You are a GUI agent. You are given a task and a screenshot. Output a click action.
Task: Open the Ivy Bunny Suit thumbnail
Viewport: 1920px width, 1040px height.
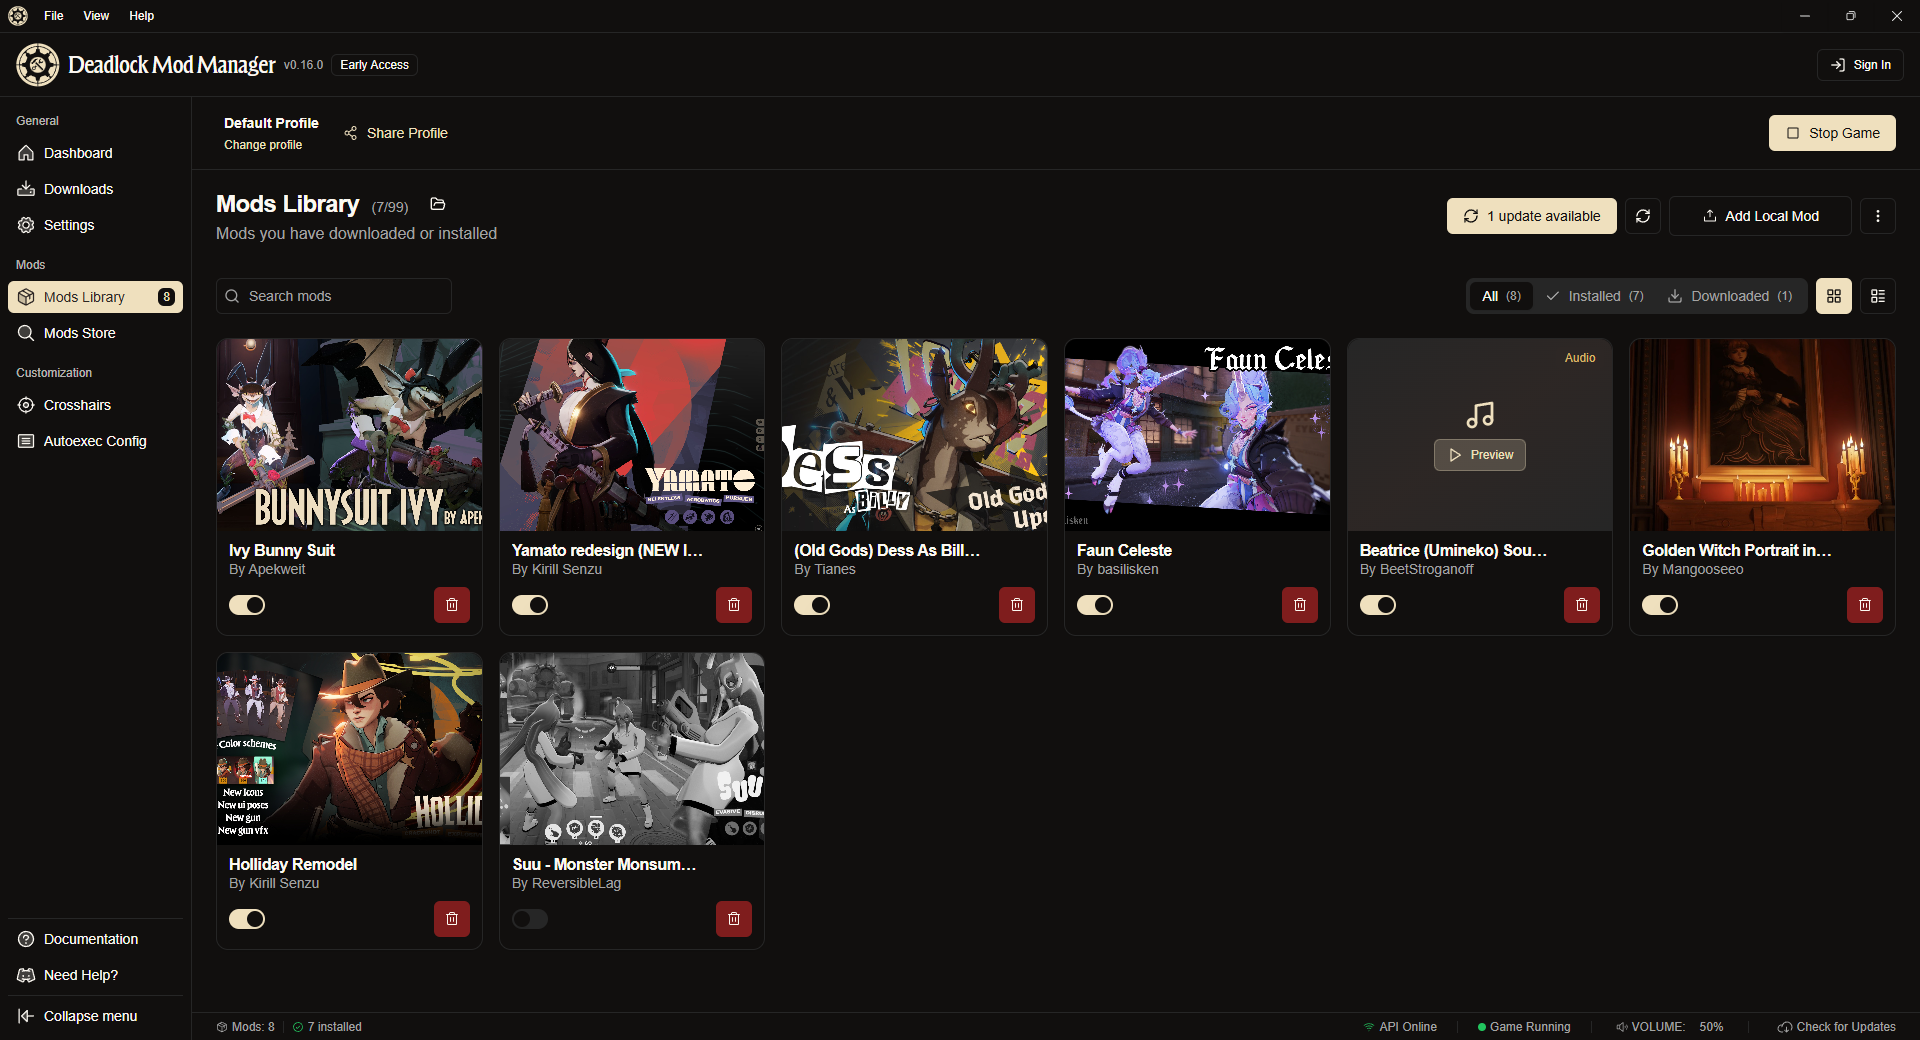point(350,435)
